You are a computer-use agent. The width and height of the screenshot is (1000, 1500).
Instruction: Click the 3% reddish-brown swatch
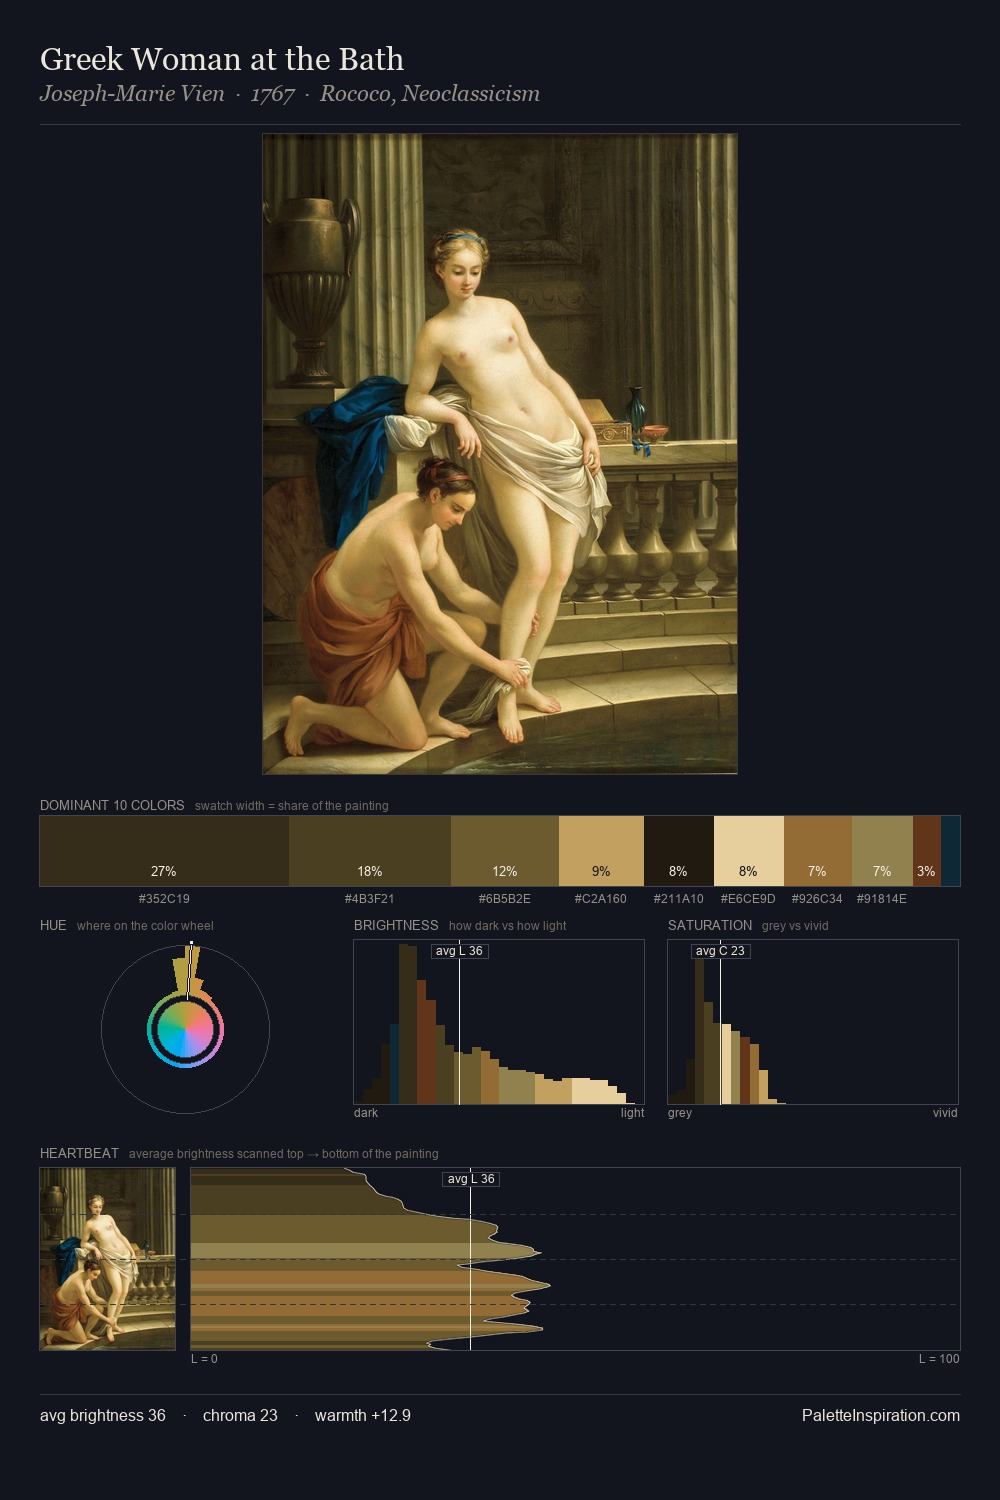click(927, 851)
